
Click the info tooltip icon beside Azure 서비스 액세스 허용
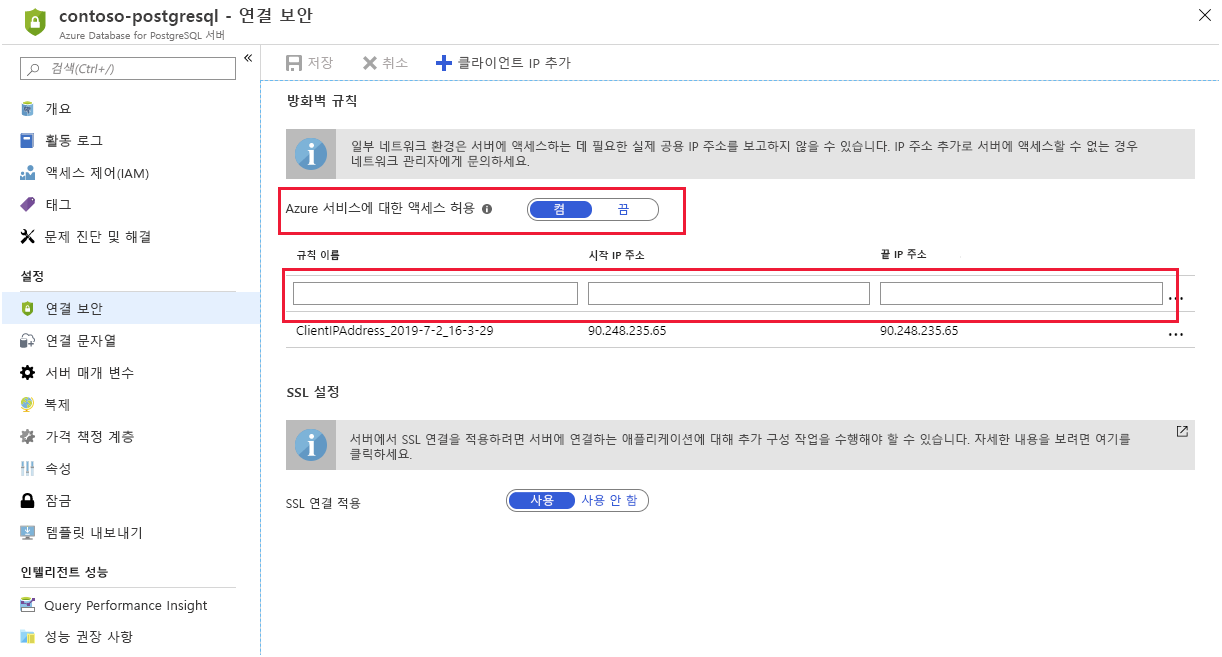pyautogui.click(x=487, y=209)
